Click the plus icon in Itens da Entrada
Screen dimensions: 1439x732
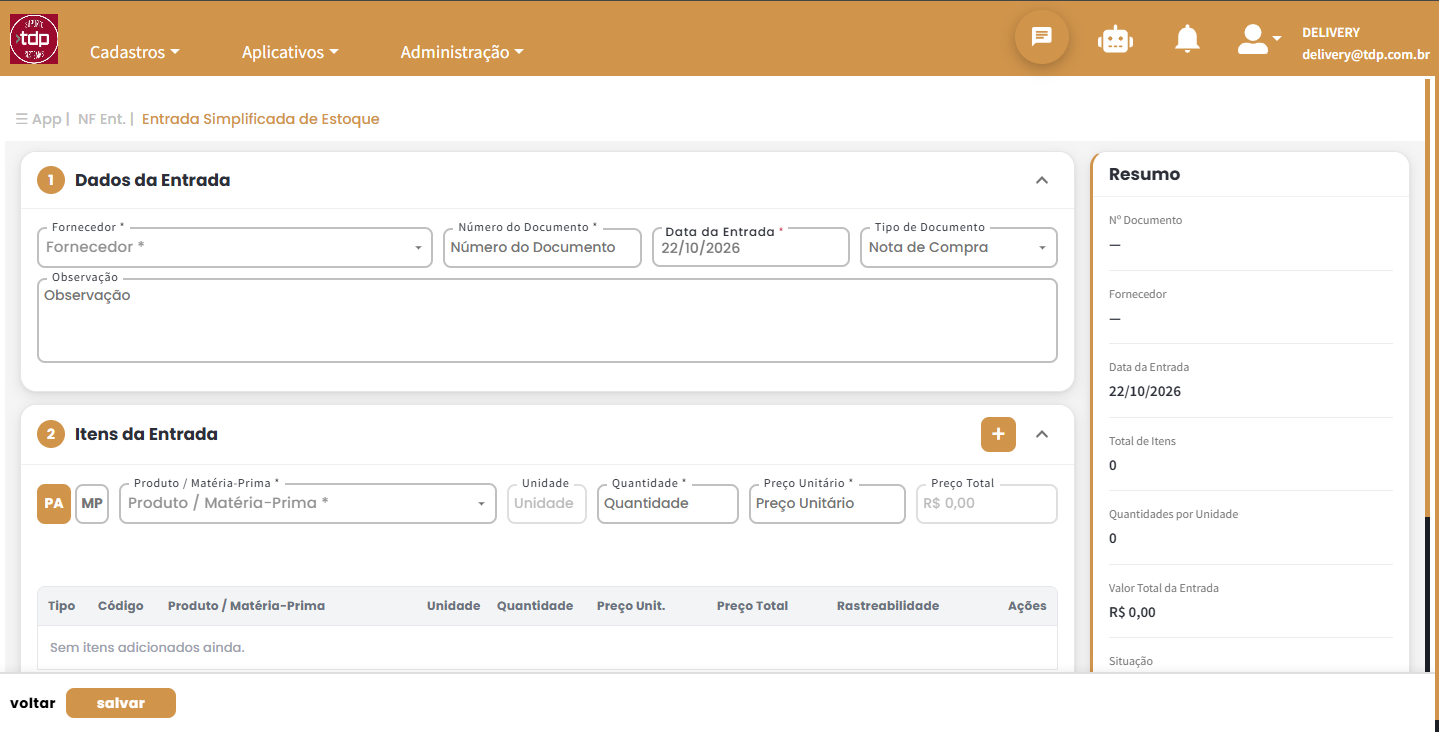coord(998,434)
